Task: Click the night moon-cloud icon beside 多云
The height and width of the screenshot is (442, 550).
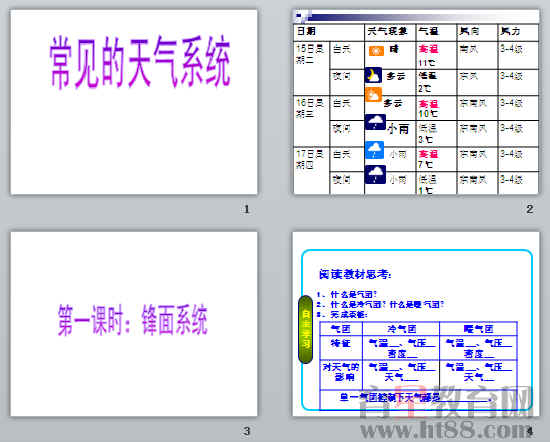Action: 374,75
